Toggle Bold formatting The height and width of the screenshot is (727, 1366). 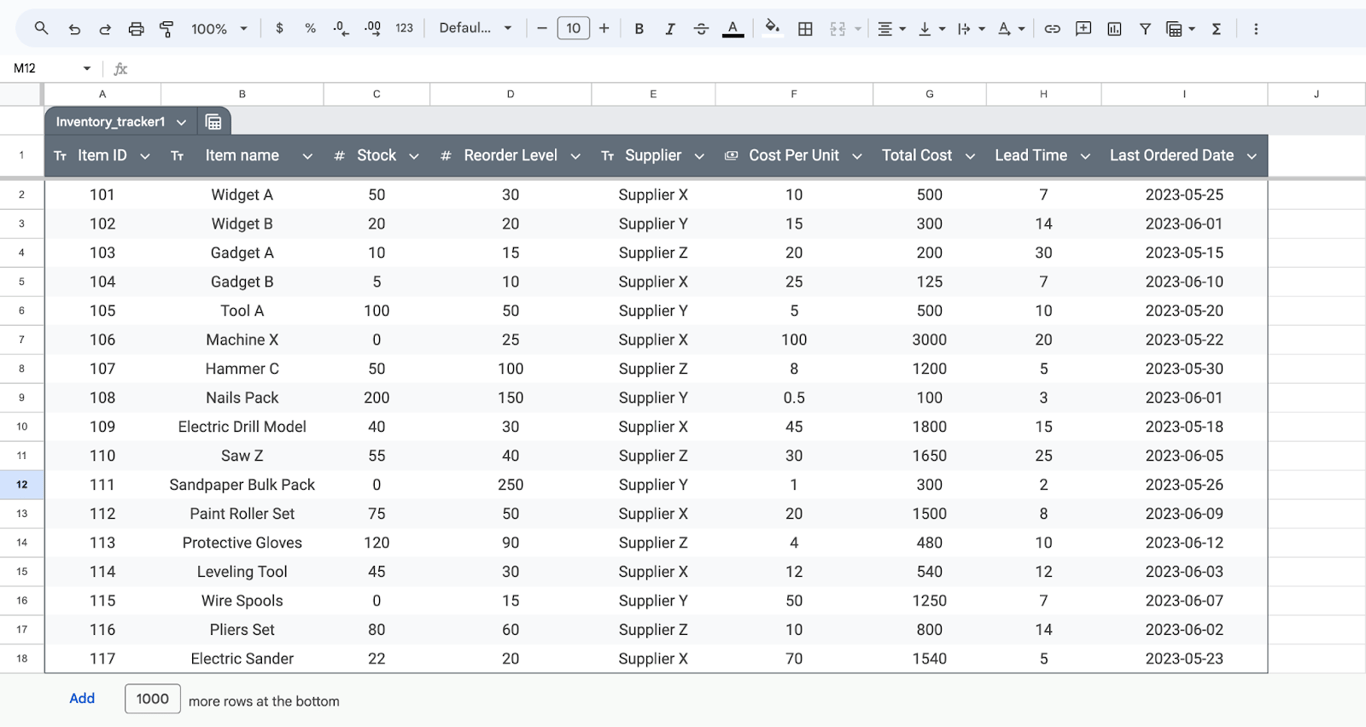click(x=639, y=29)
